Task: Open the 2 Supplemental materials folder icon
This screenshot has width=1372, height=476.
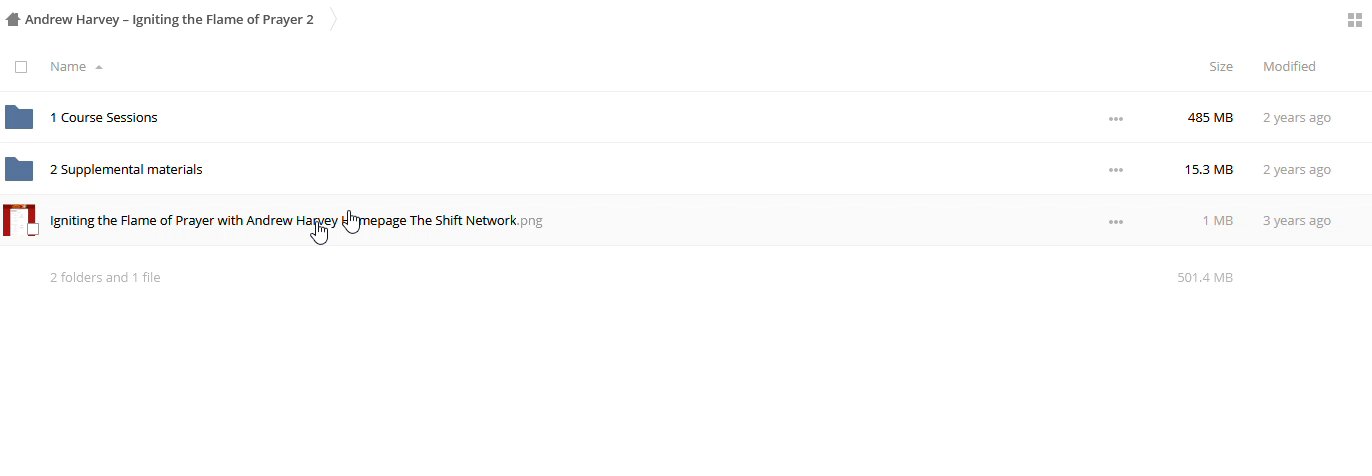Action: point(19,169)
